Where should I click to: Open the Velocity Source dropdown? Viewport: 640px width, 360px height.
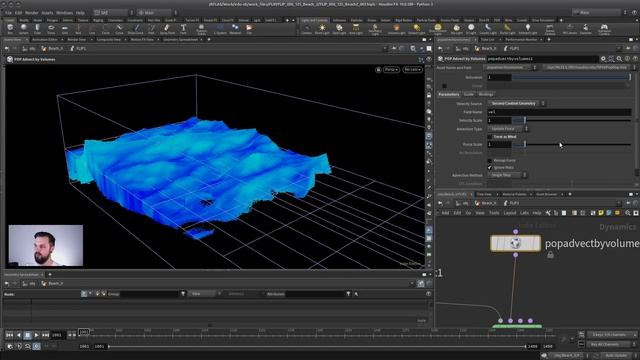[x=517, y=104]
